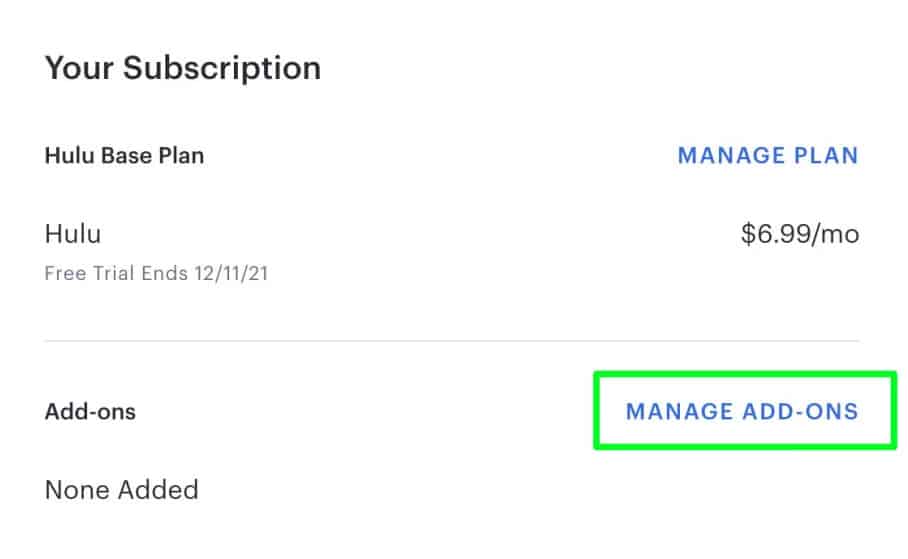Click the MANAGE PLAN link
908x559 pixels.
[x=767, y=156]
